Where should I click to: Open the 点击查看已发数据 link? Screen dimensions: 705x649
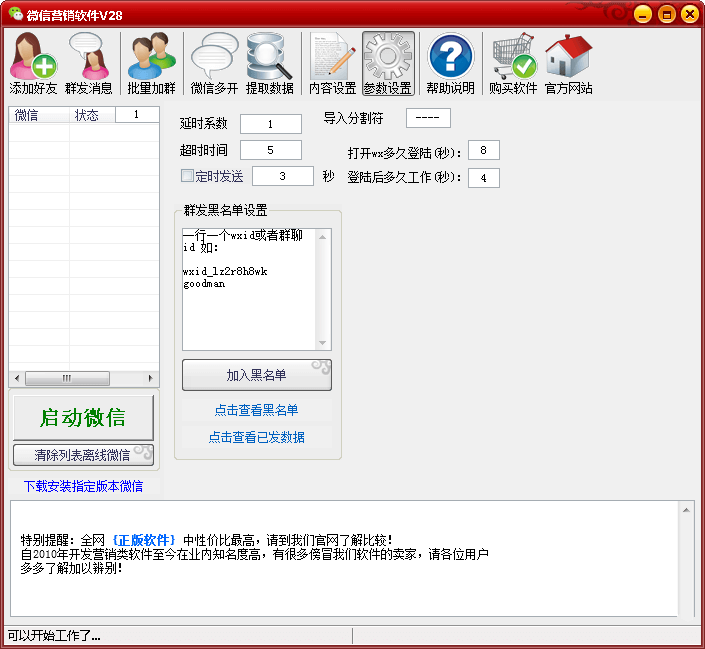[256, 437]
